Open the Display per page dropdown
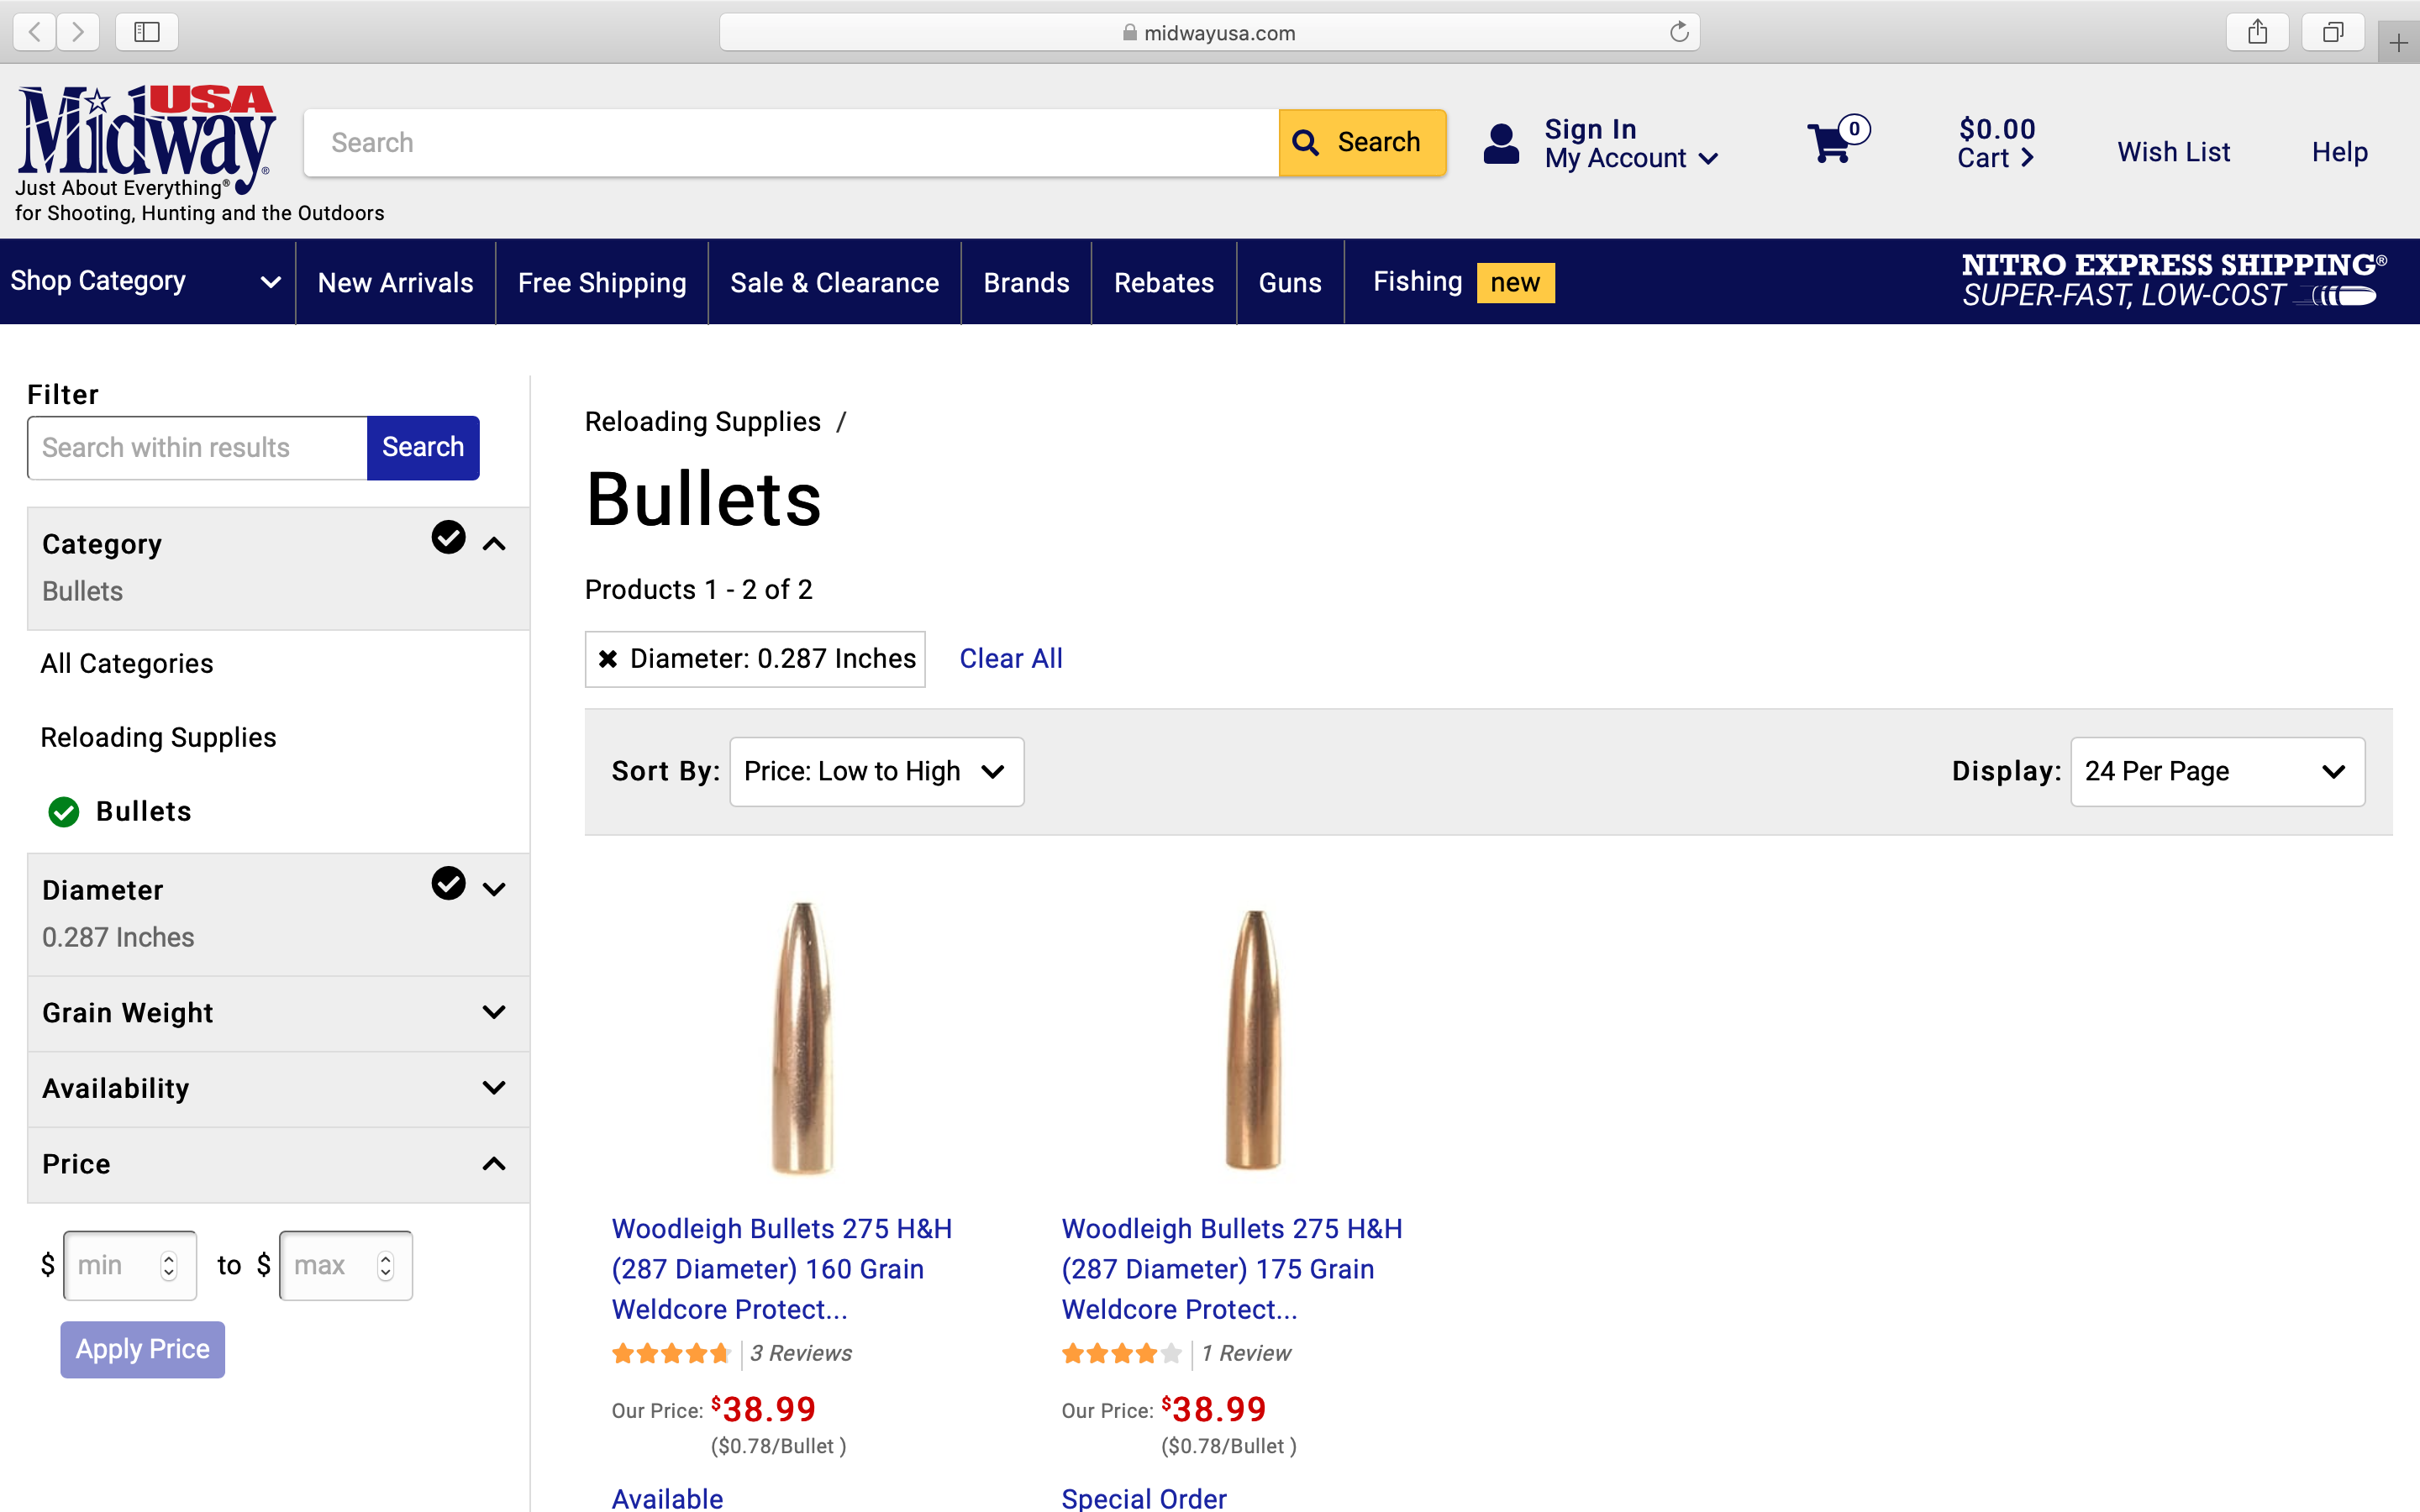The height and width of the screenshot is (1512, 2420). pos(2217,771)
